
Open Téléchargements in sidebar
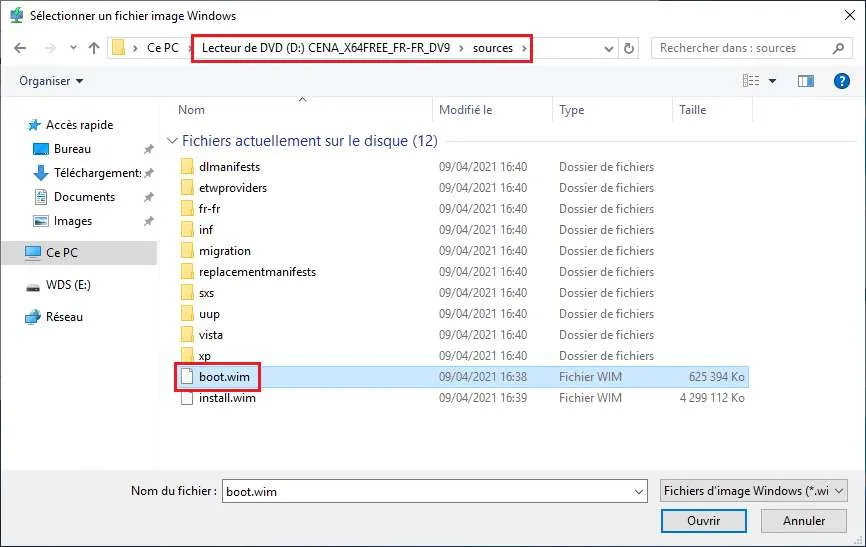[x=97, y=173]
